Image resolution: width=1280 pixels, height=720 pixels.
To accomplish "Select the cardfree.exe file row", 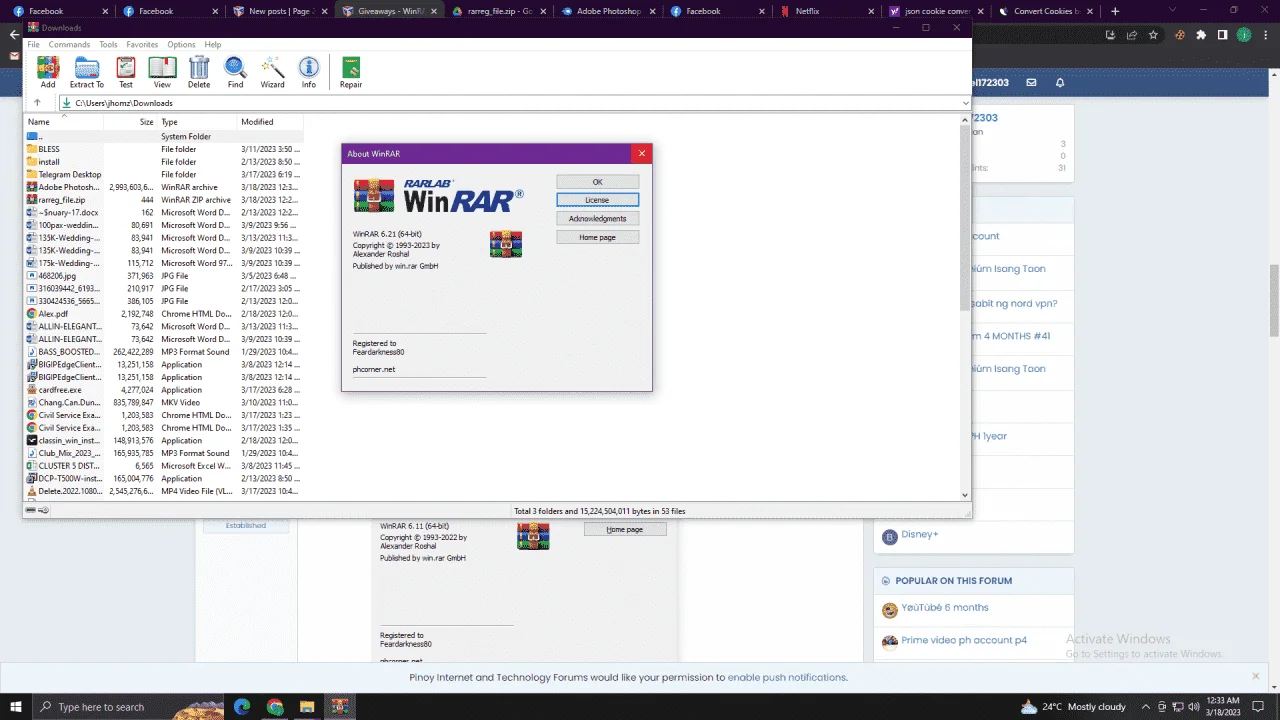I will [163, 390].
